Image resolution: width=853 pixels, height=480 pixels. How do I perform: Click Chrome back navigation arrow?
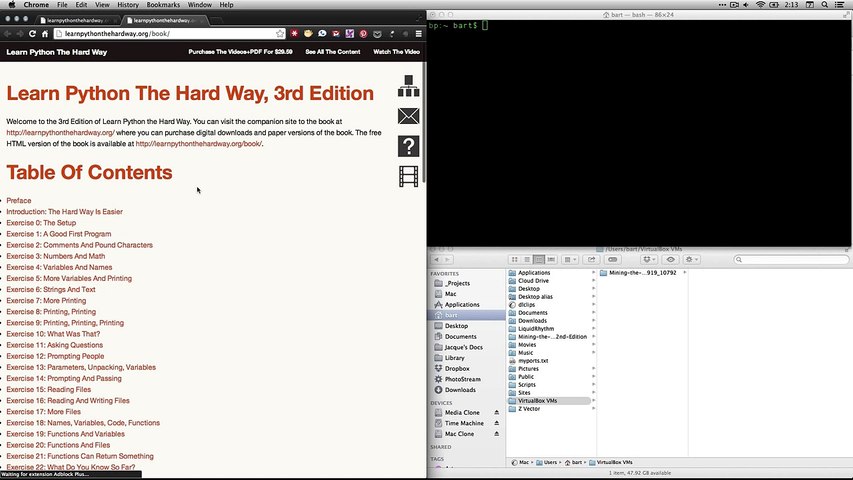point(8,34)
